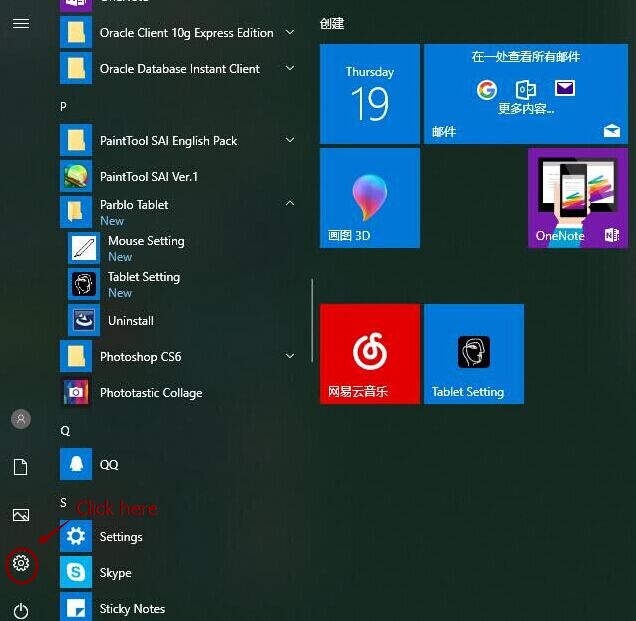Open Mouse Setting pen icon
Screen dimensions: 636x621
click(84, 248)
